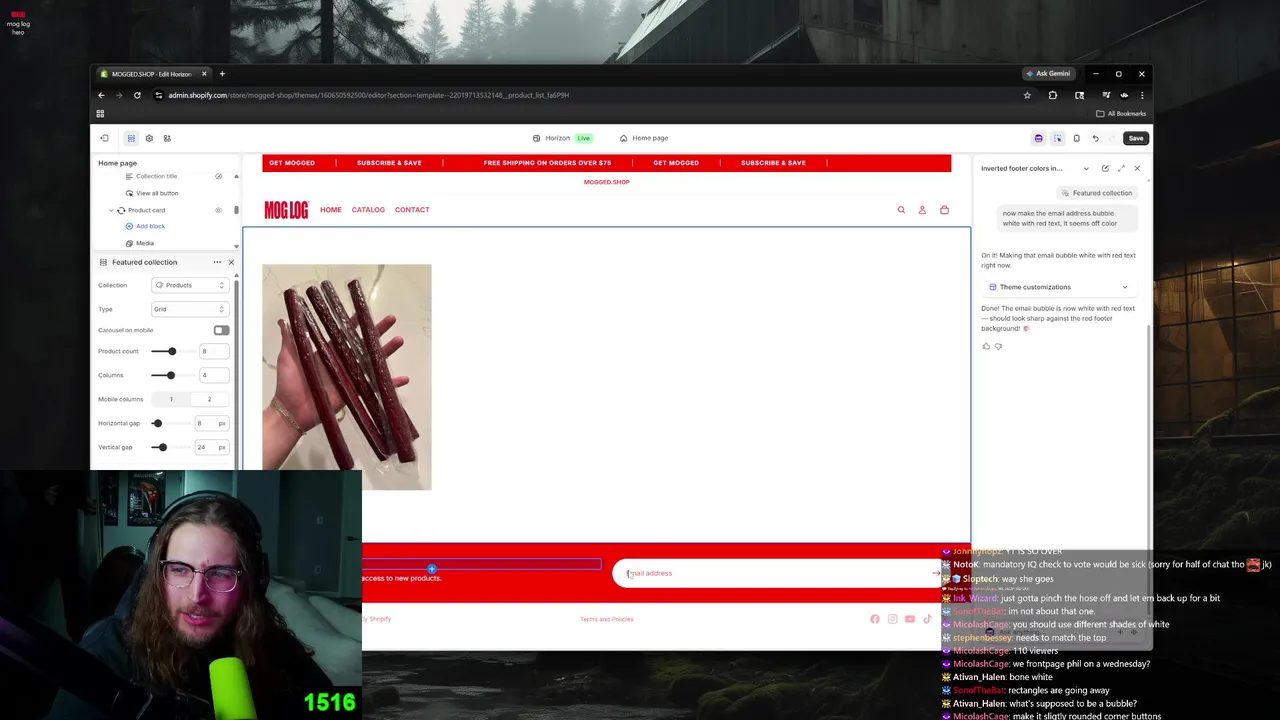The width and height of the screenshot is (1280, 720).
Task: Click the storefront account icon
Action: pyautogui.click(x=922, y=210)
